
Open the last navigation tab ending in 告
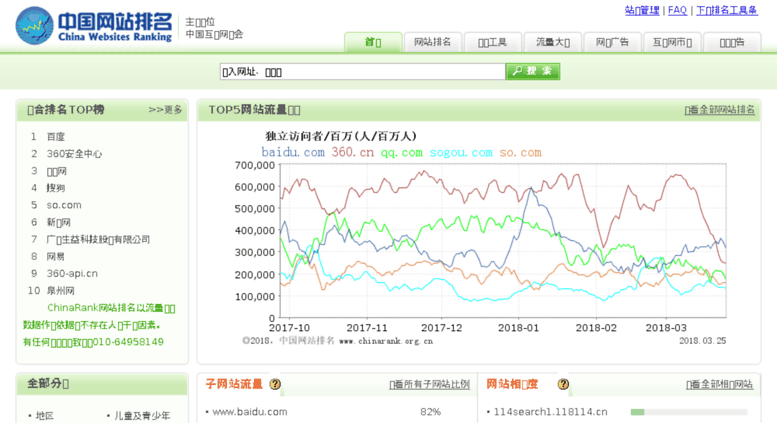pos(732,42)
